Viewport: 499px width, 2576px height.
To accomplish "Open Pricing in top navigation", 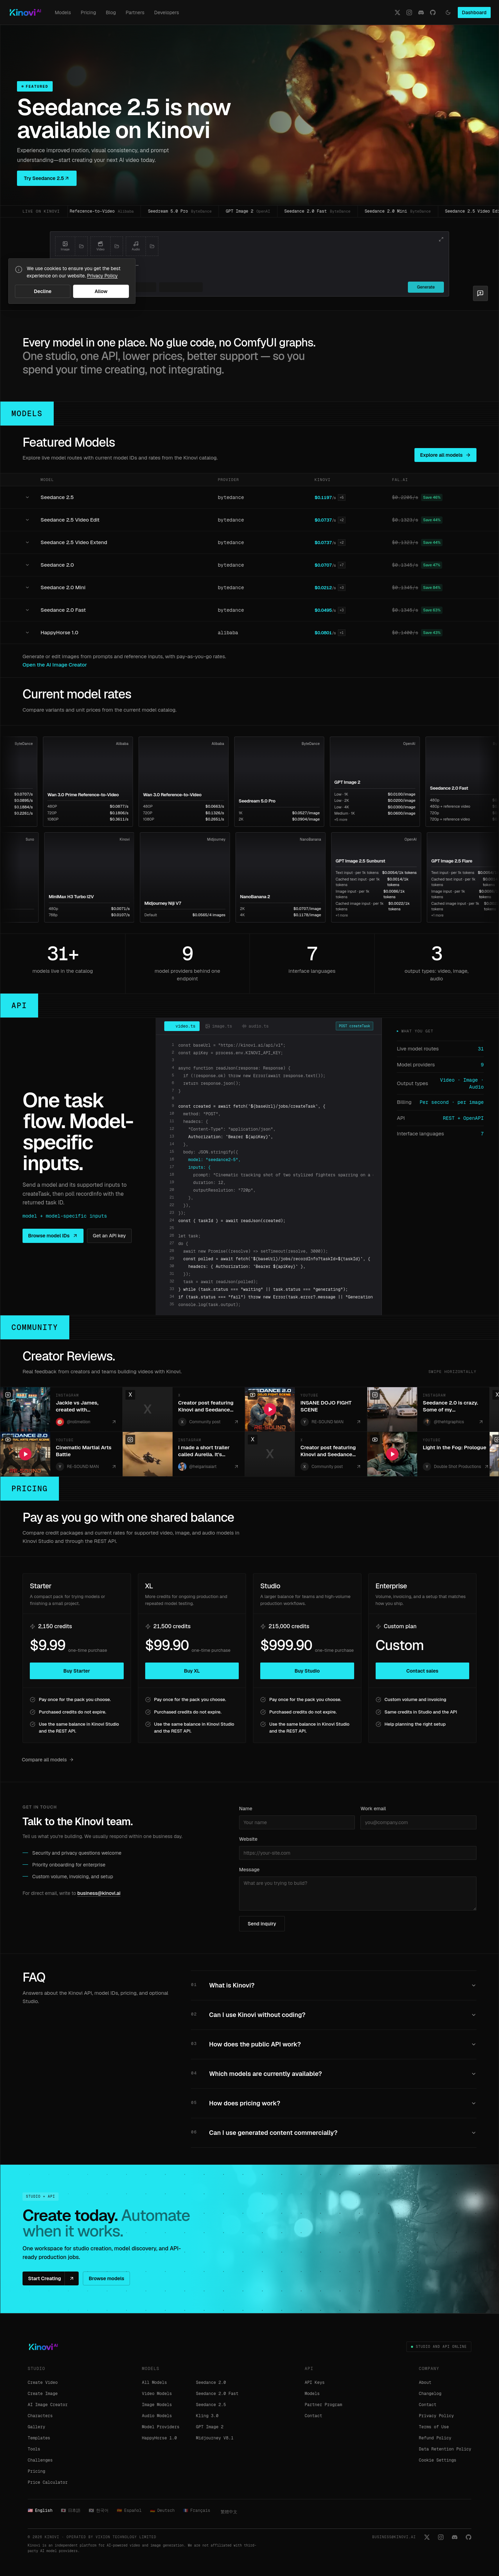I will (x=88, y=13).
